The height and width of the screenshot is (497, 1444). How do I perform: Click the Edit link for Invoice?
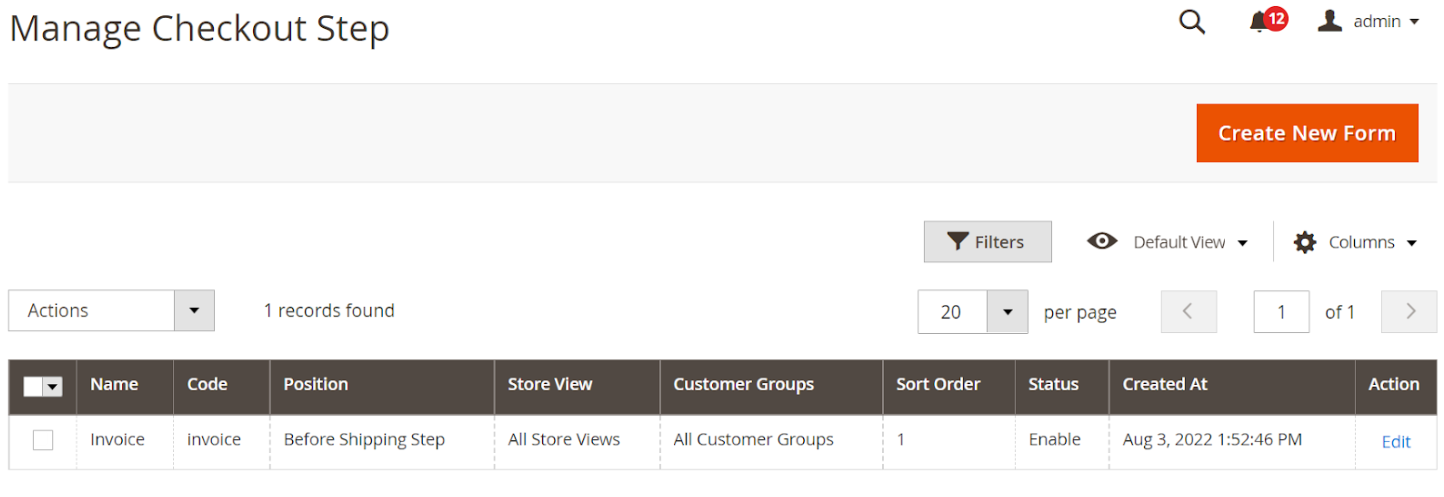coord(1395,442)
